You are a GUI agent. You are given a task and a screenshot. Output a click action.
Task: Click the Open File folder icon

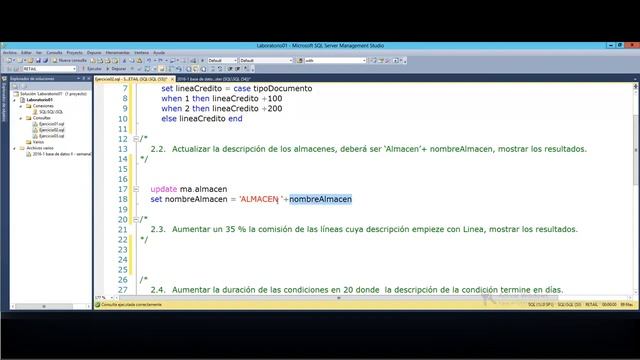(x=30, y=60)
